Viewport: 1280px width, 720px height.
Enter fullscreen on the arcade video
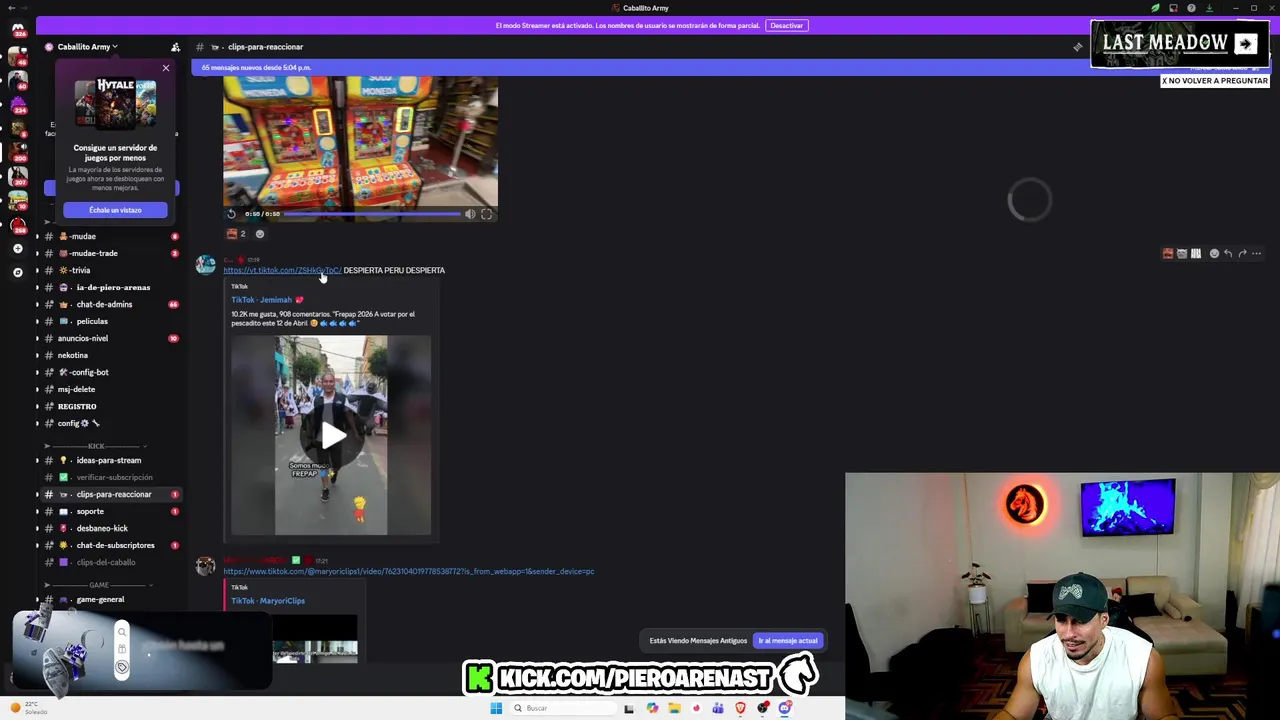487,214
